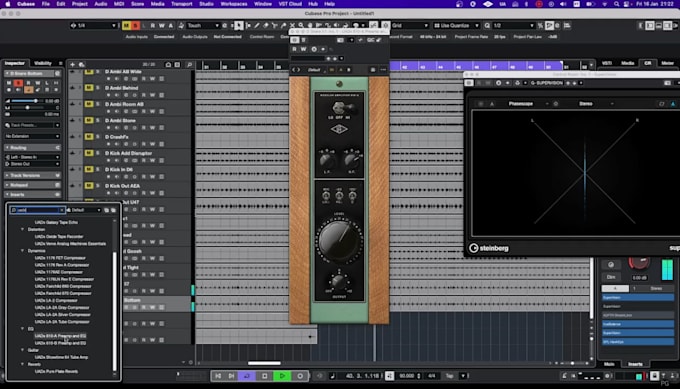
Task: Open the Touch automation mode dropdown
Action: pyautogui.click(x=203, y=26)
